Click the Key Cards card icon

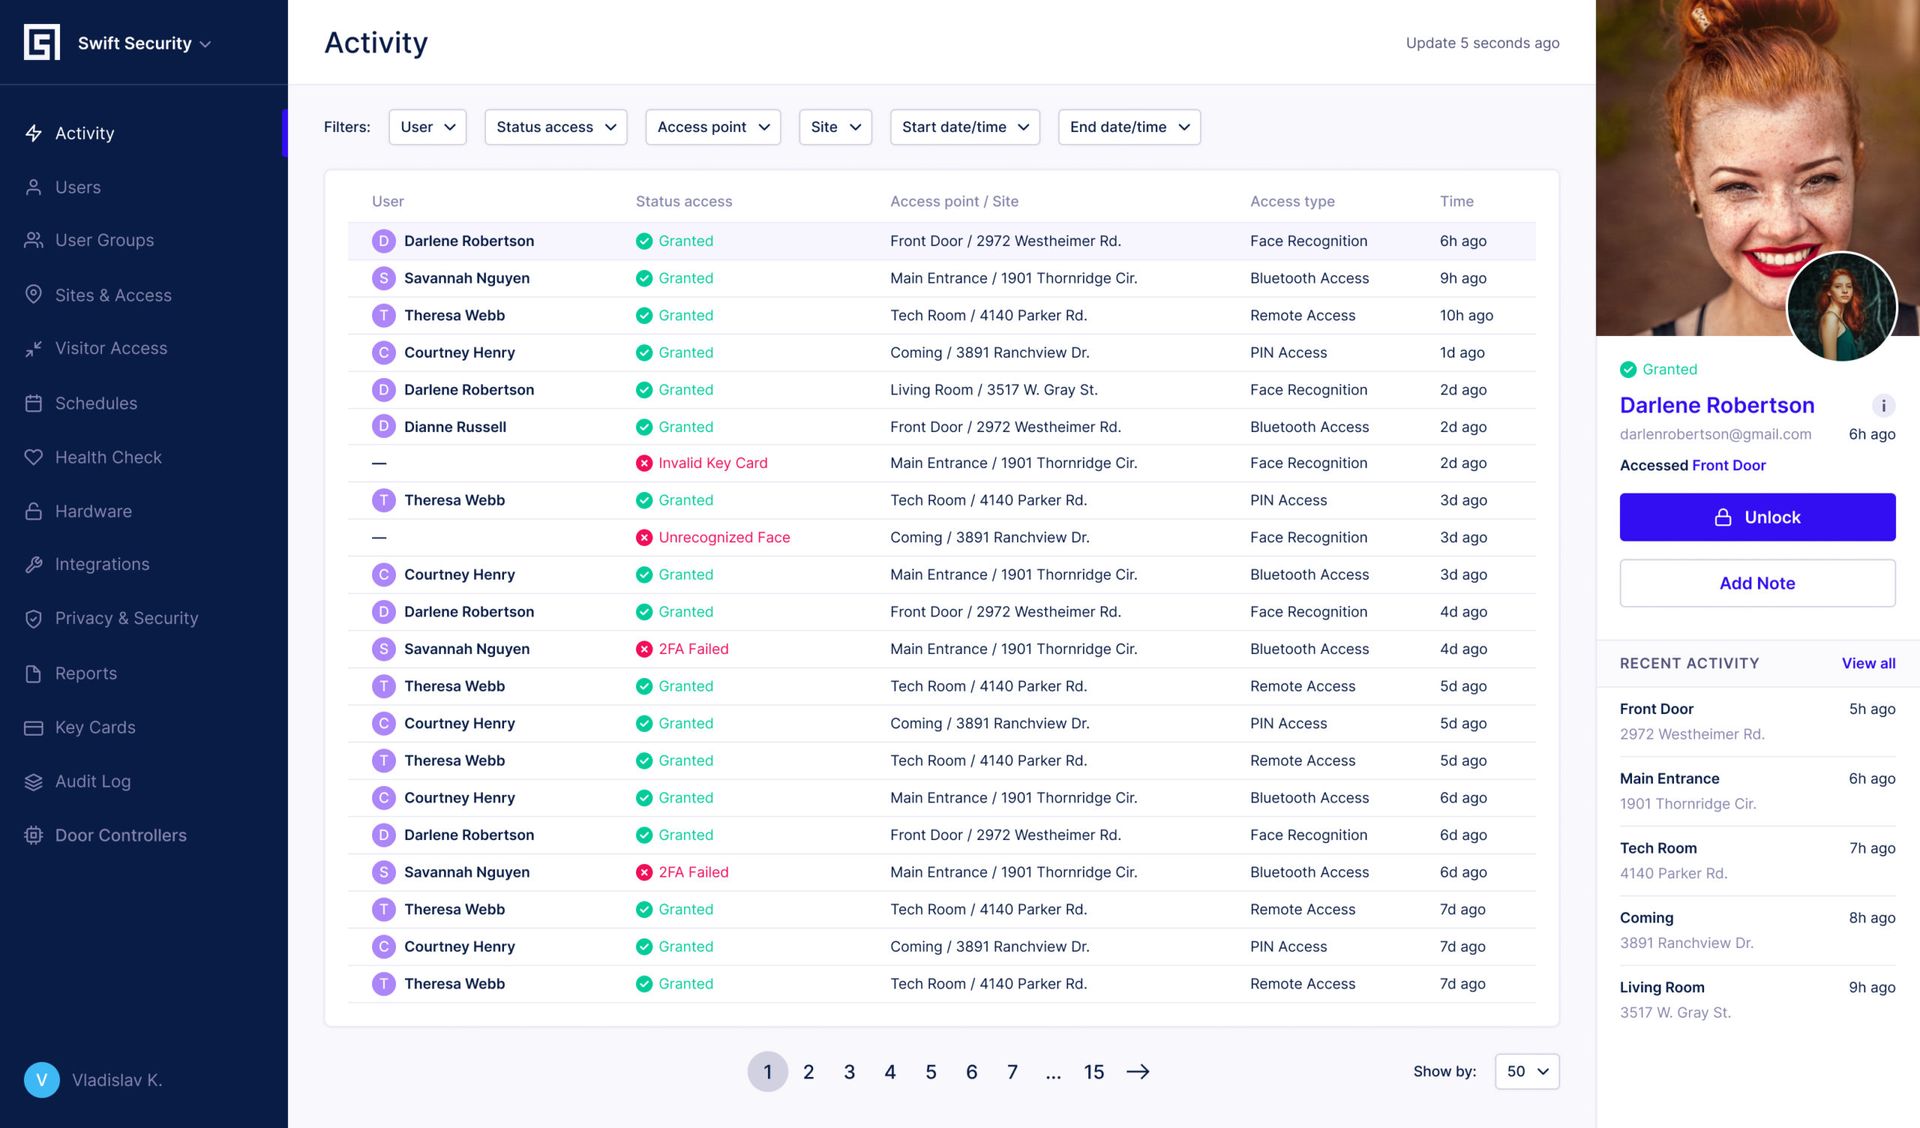coord(33,727)
